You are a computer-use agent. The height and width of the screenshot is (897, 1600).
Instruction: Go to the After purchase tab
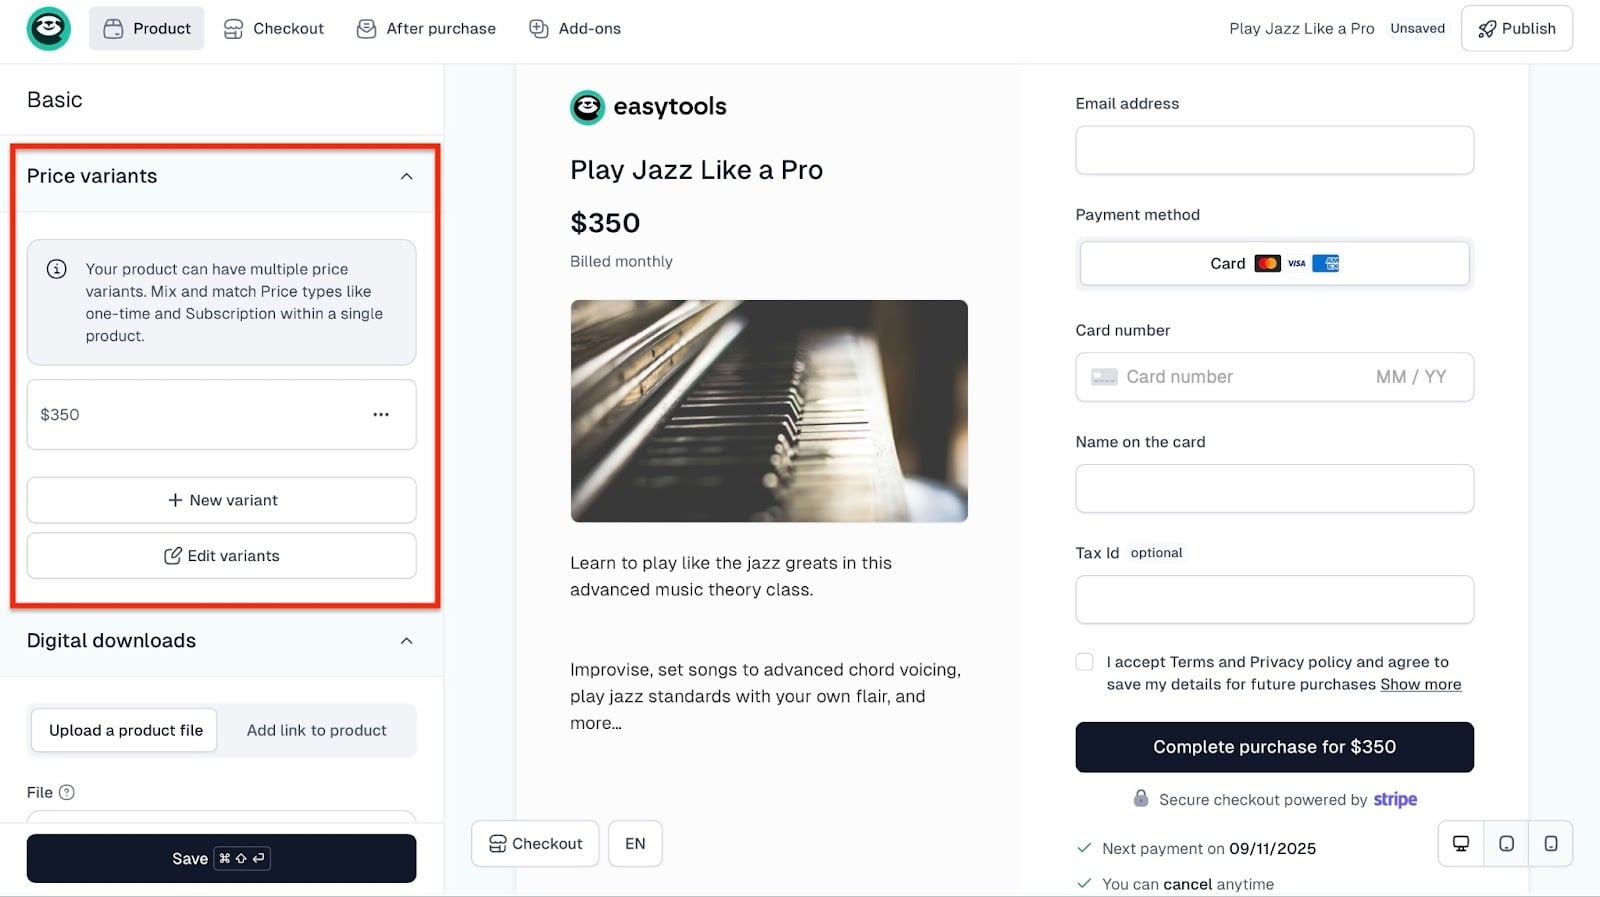[426, 28]
